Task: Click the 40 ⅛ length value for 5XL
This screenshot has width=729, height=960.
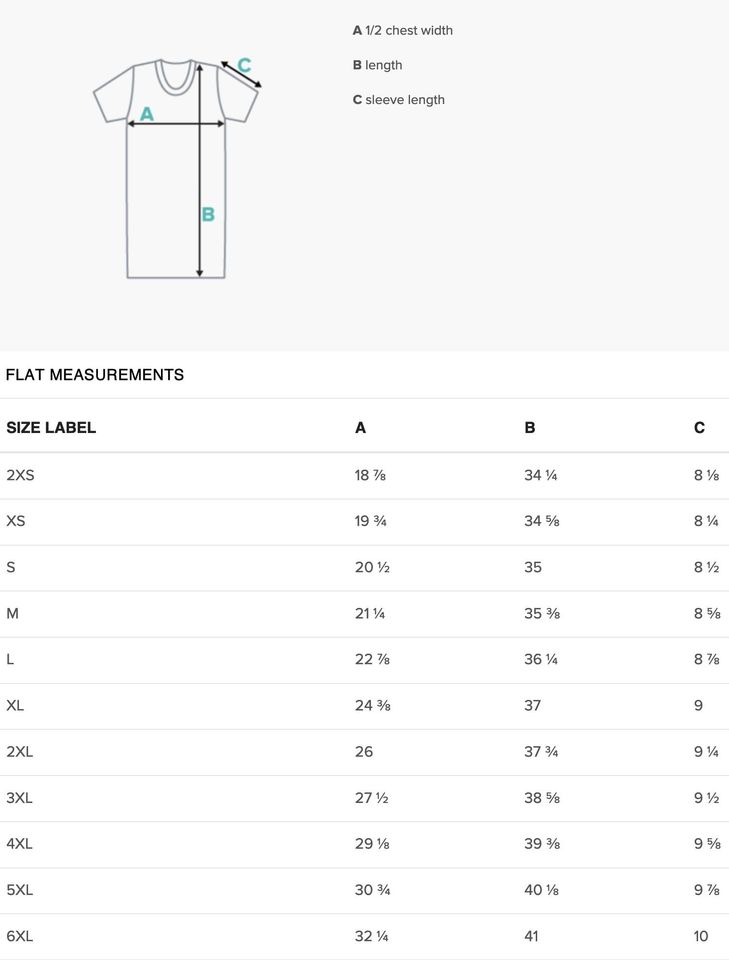Action: 541,890
